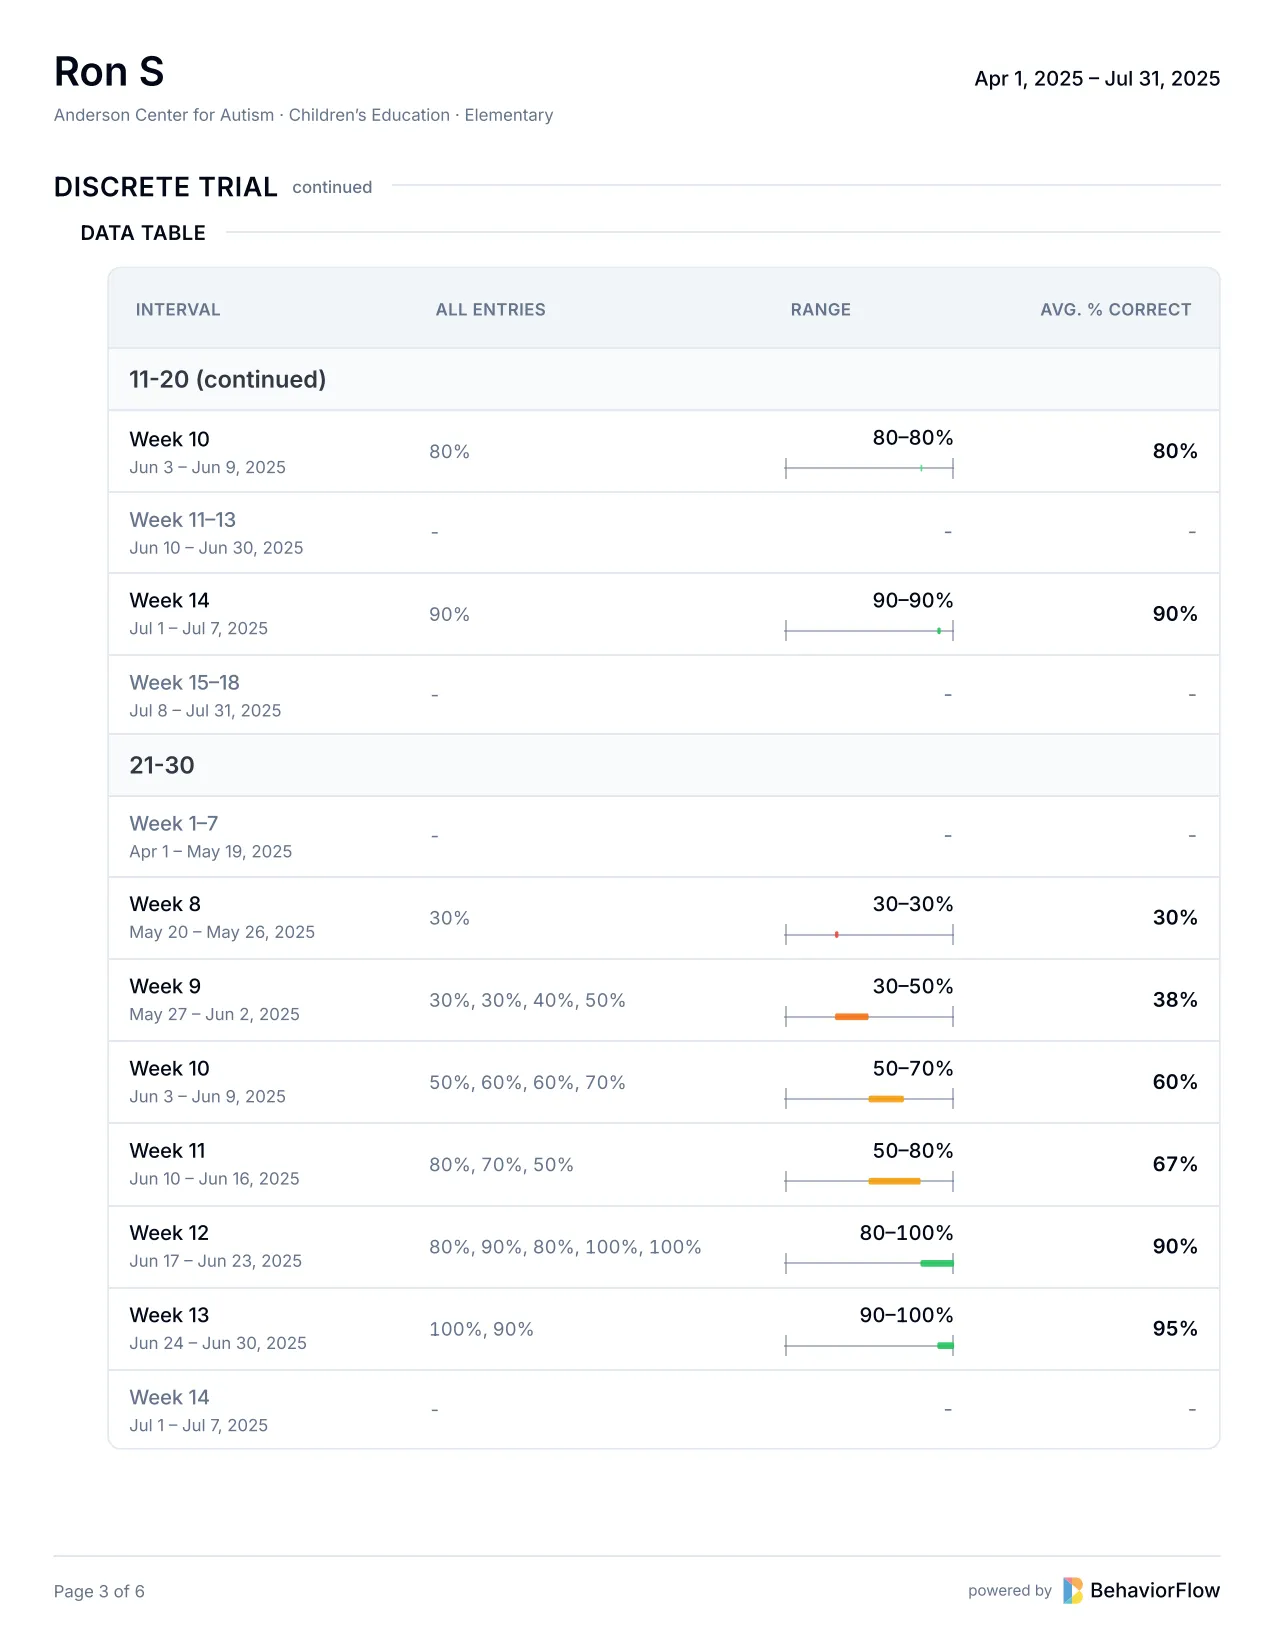Click the Week 9 interval label
The height and width of the screenshot is (1650, 1275).
pos(165,986)
